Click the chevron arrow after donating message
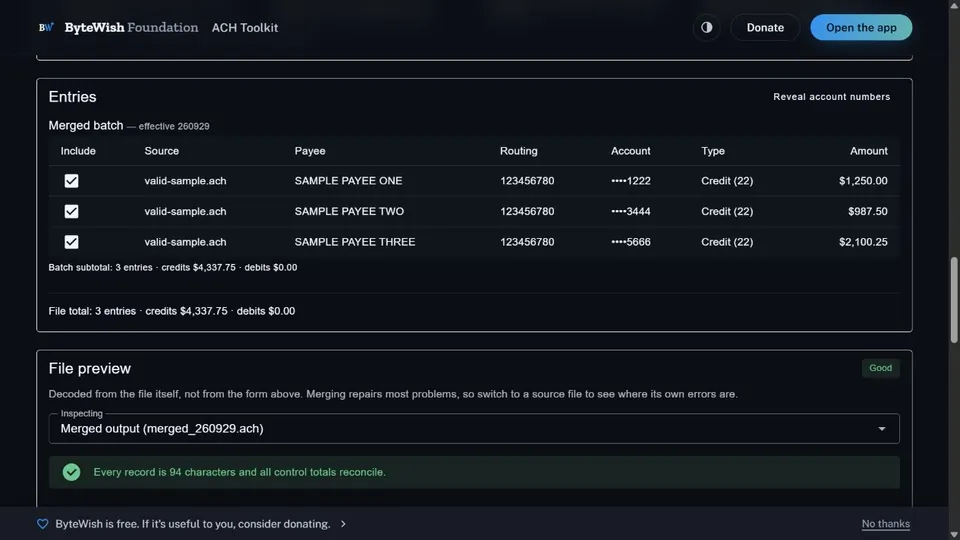960x540 pixels. [x=343, y=524]
